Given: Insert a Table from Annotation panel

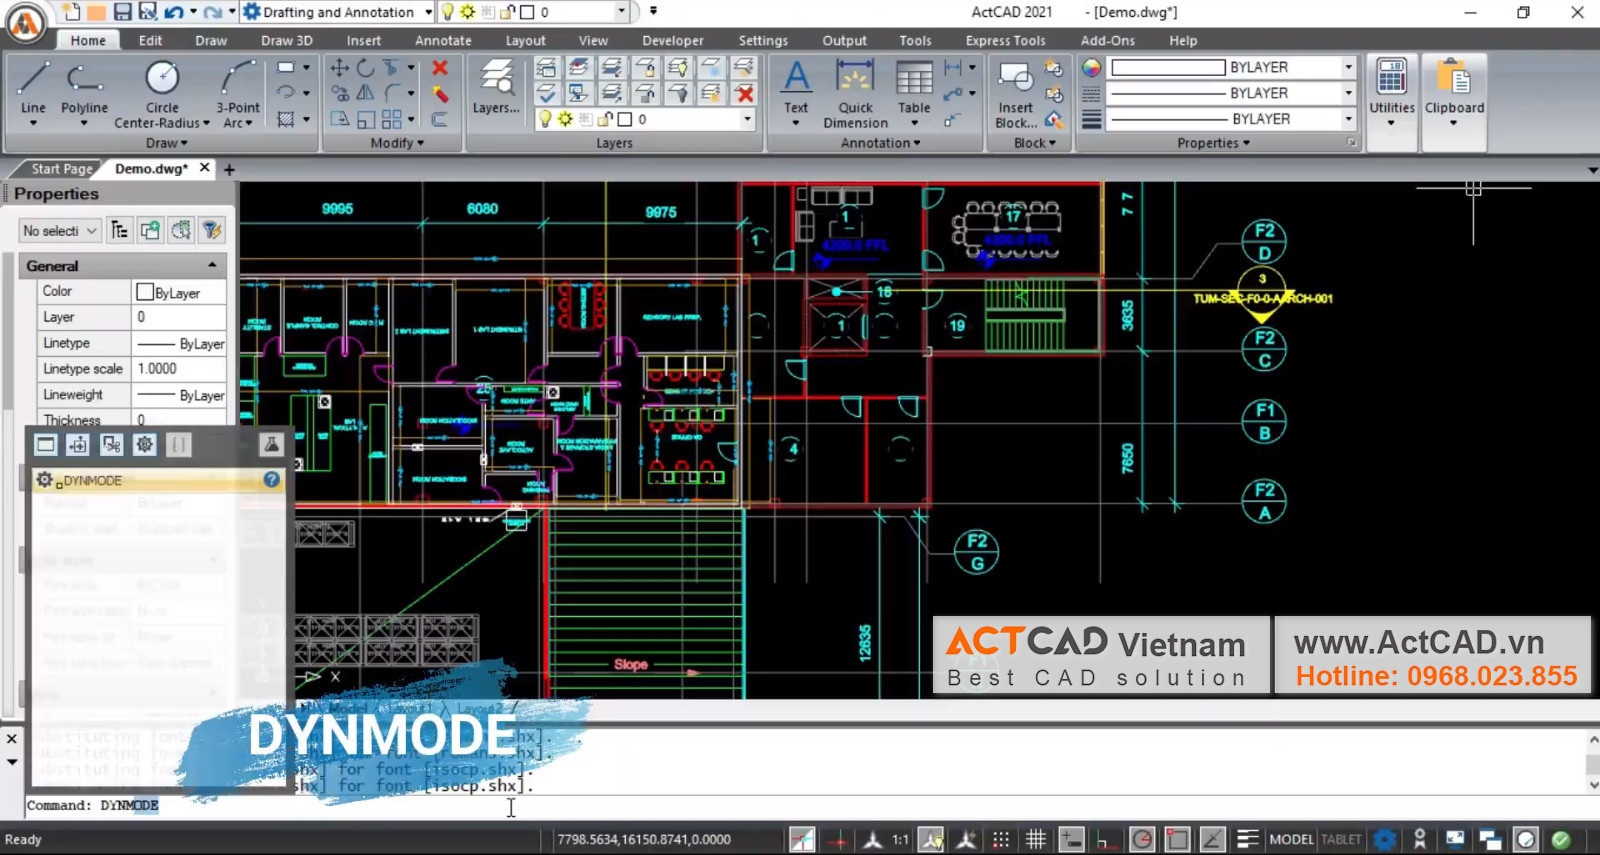Looking at the screenshot, I should (914, 92).
